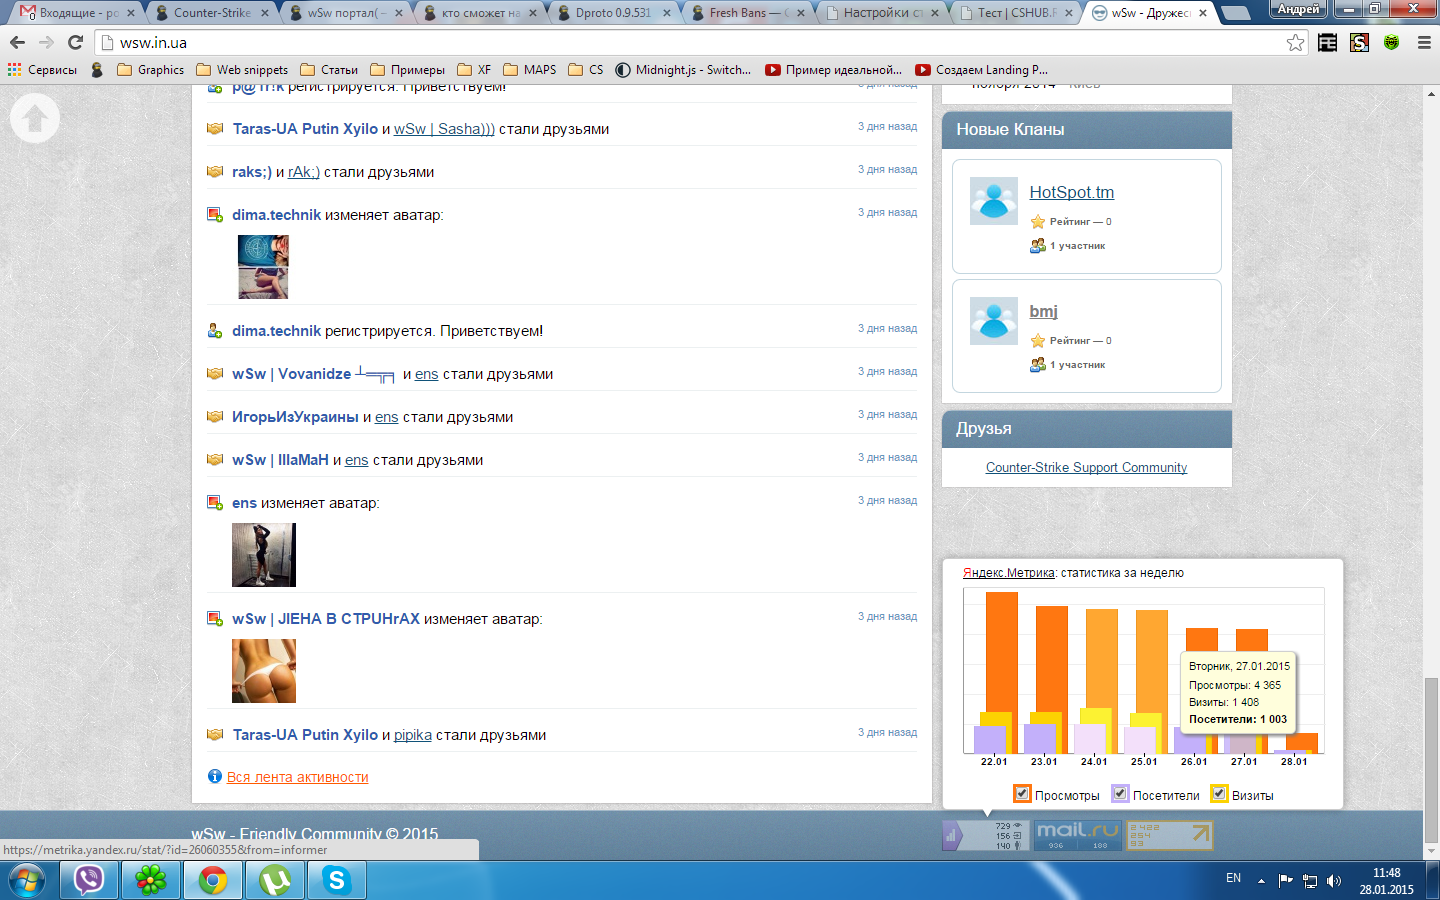Click the unlabeled soldier-icon bookmark in the bookmarks bar

97,70
